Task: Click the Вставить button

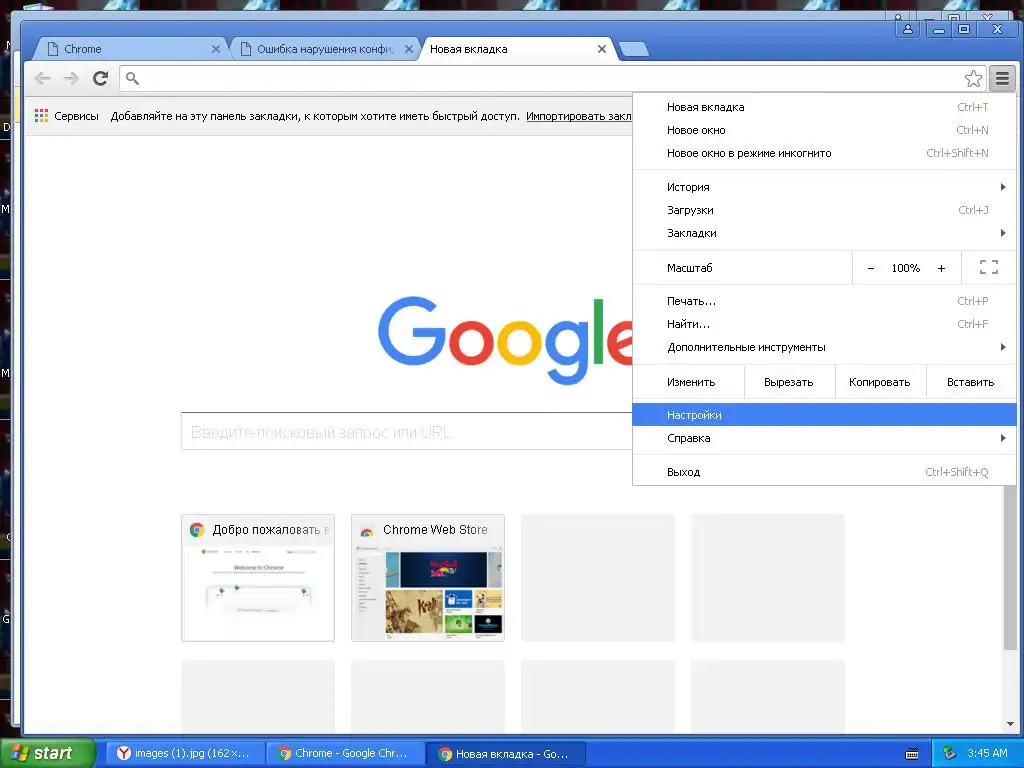Action: pyautogui.click(x=970, y=382)
